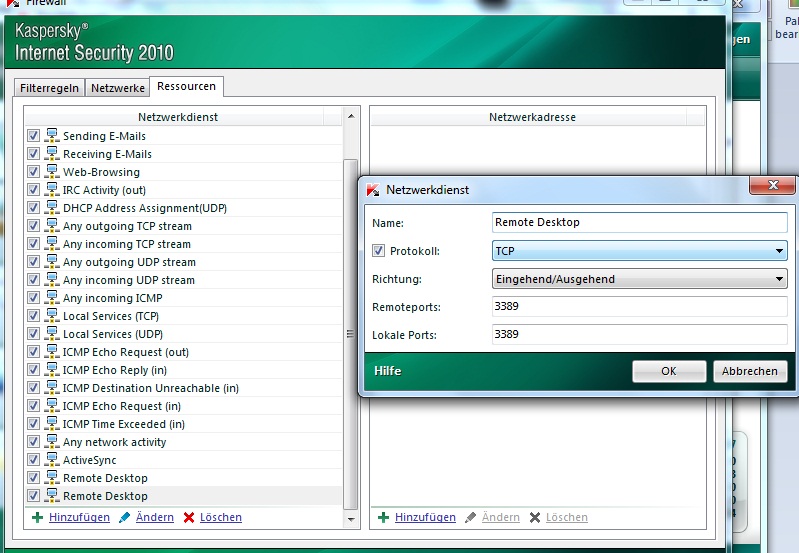Click the icon beside ICMP Destination Unreachable (in)
The image size is (799, 553).
(52, 387)
